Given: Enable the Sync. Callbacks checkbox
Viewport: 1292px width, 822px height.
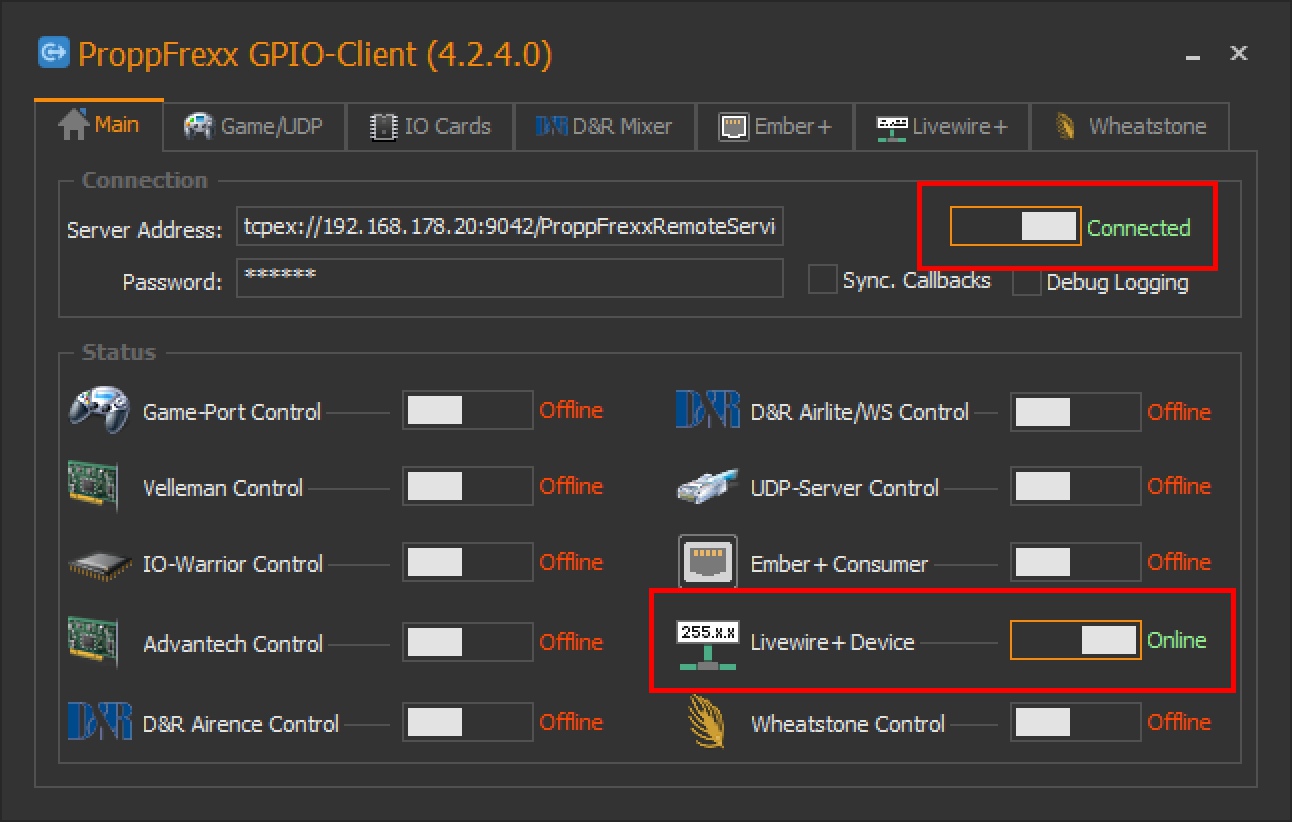Looking at the screenshot, I should pyautogui.click(x=822, y=280).
